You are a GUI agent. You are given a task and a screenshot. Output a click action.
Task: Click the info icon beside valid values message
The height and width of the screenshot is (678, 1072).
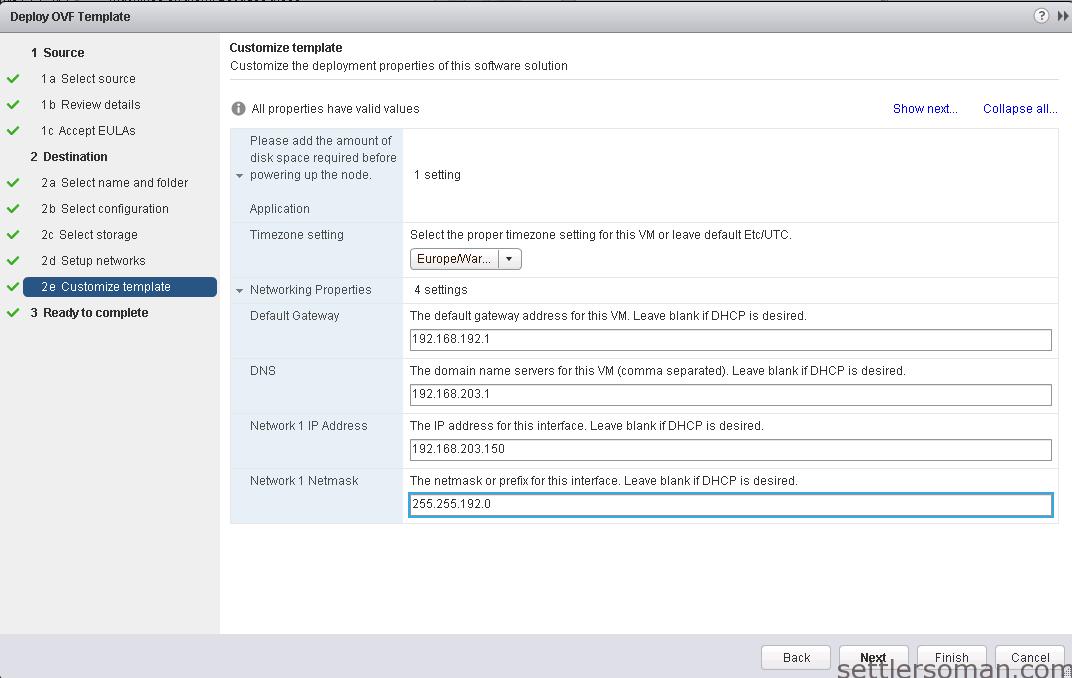(238, 109)
